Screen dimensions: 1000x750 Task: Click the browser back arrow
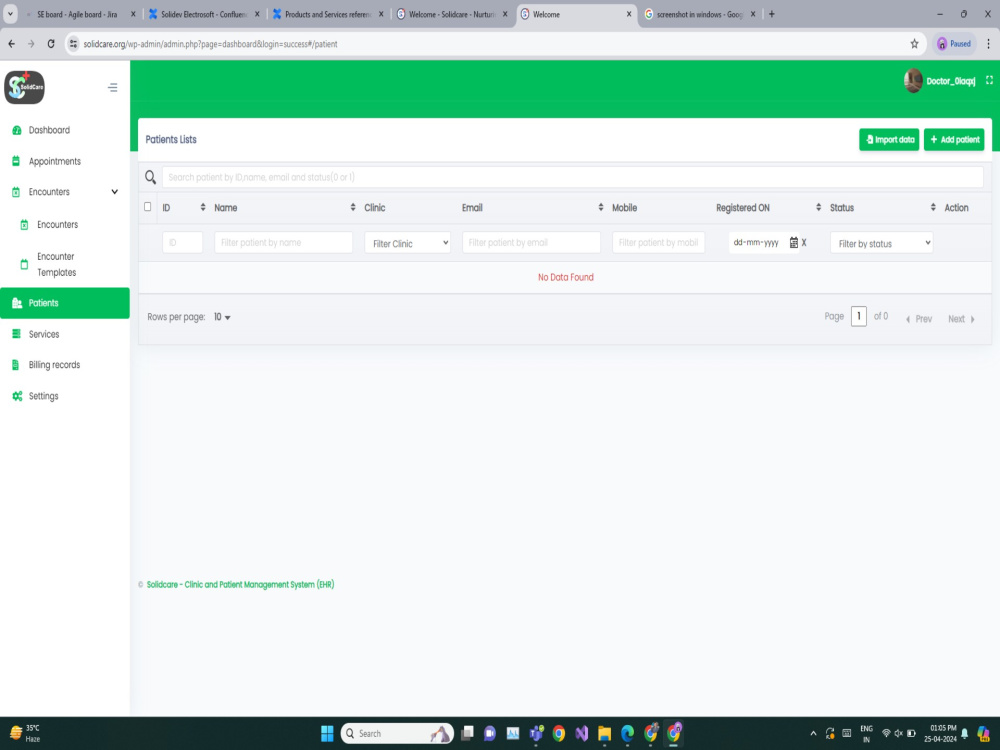point(11,44)
